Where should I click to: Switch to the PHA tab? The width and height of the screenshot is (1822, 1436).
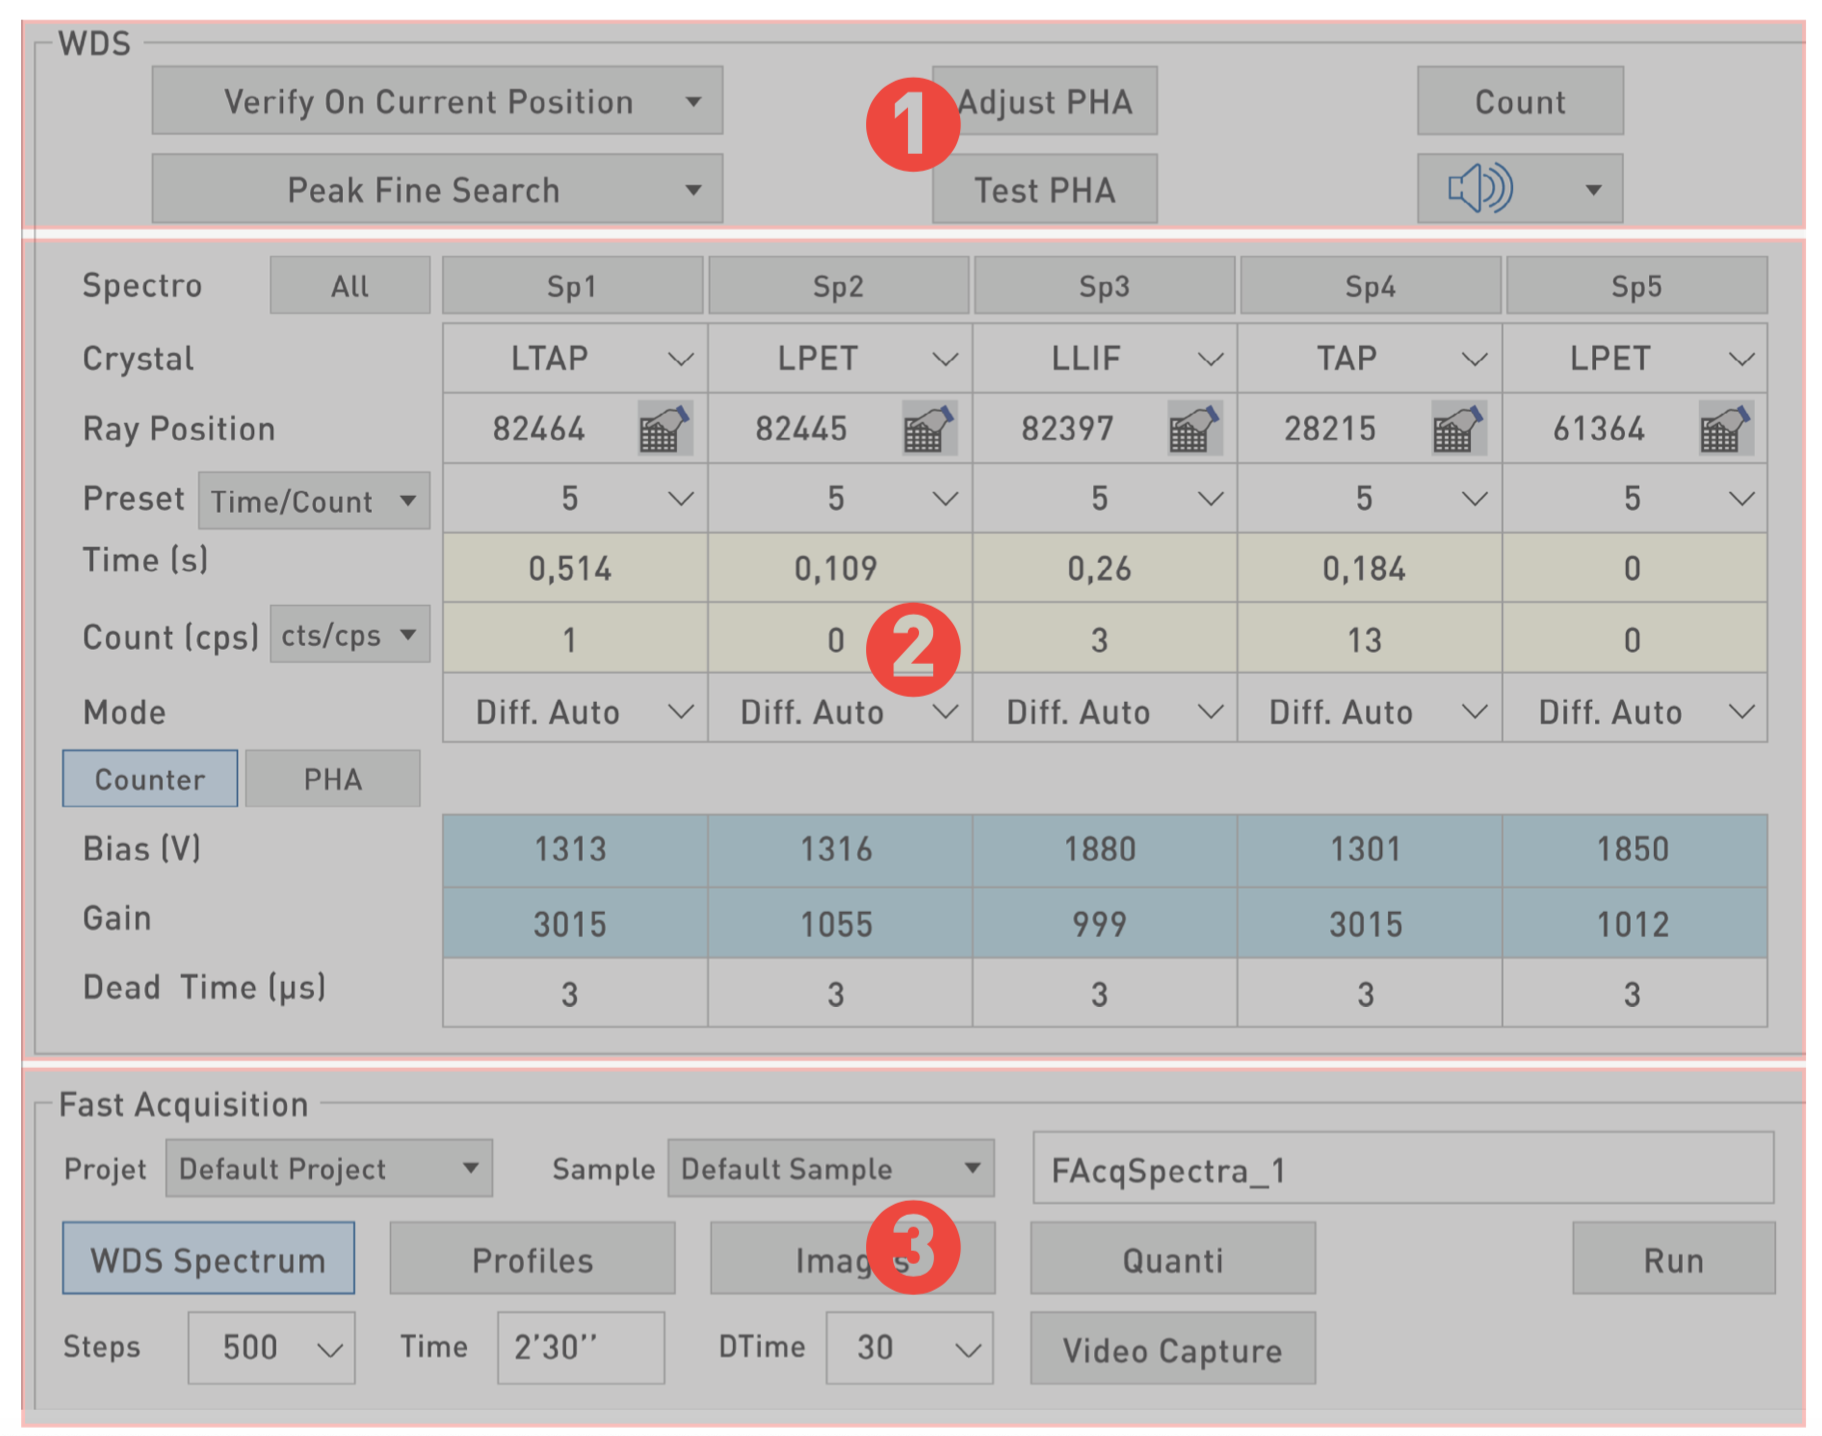click(x=333, y=779)
